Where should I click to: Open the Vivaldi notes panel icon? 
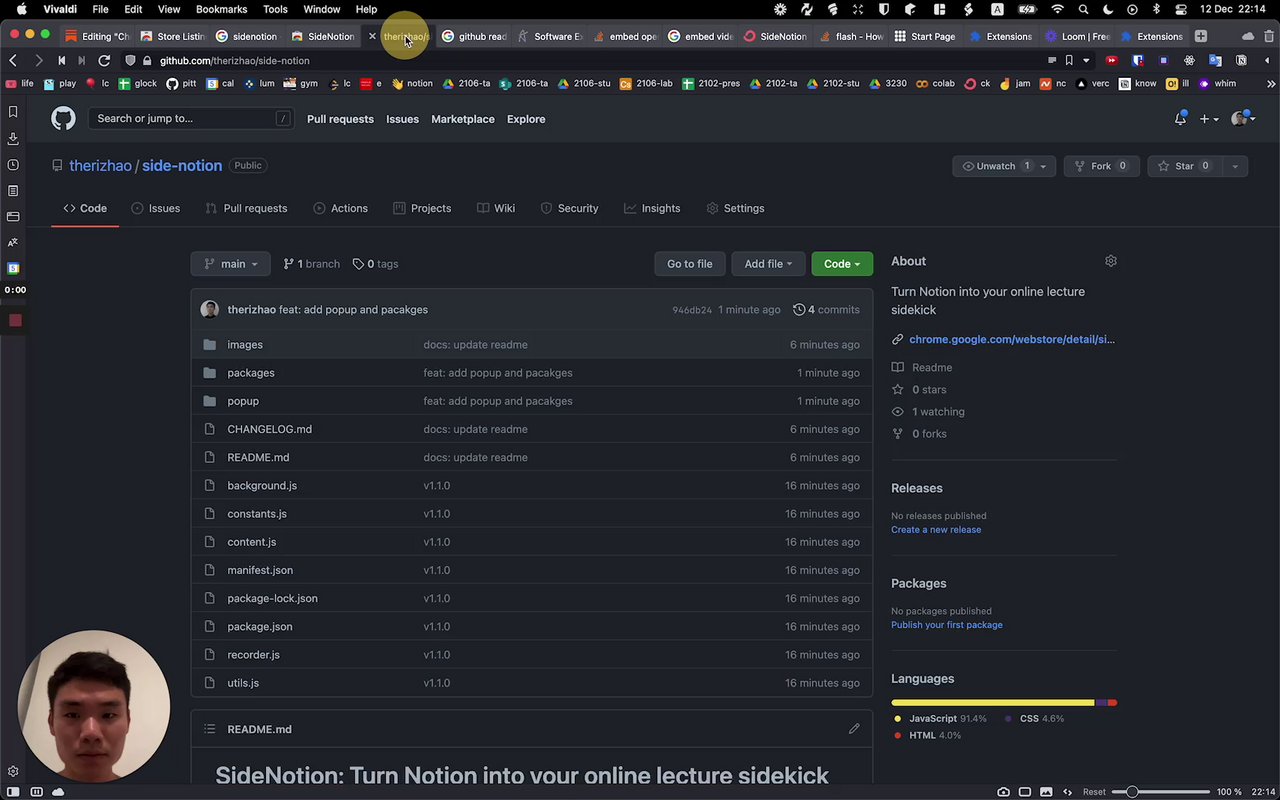click(13, 190)
